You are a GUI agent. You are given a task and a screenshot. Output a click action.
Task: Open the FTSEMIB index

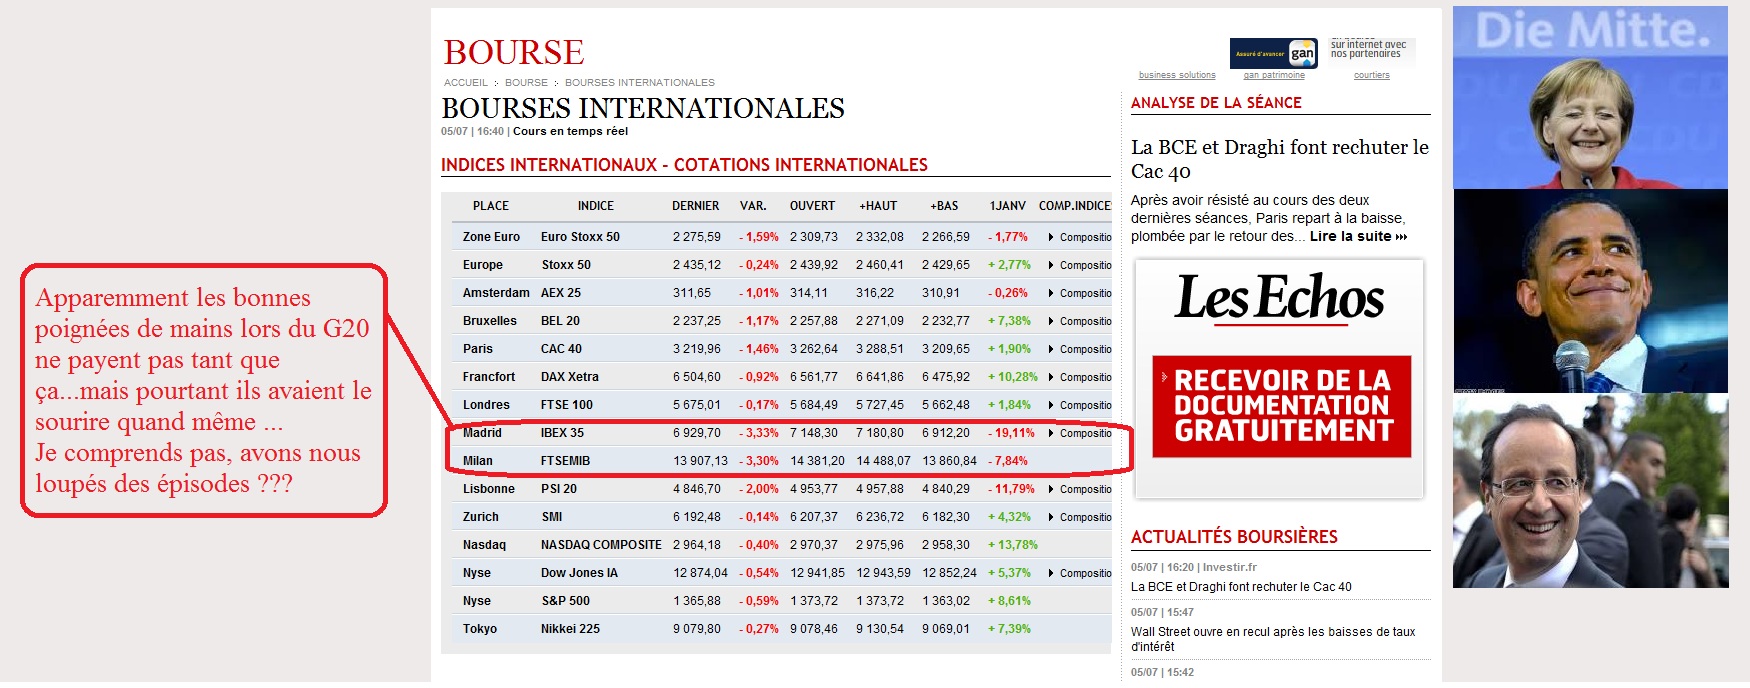pyautogui.click(x=565, y=461)
